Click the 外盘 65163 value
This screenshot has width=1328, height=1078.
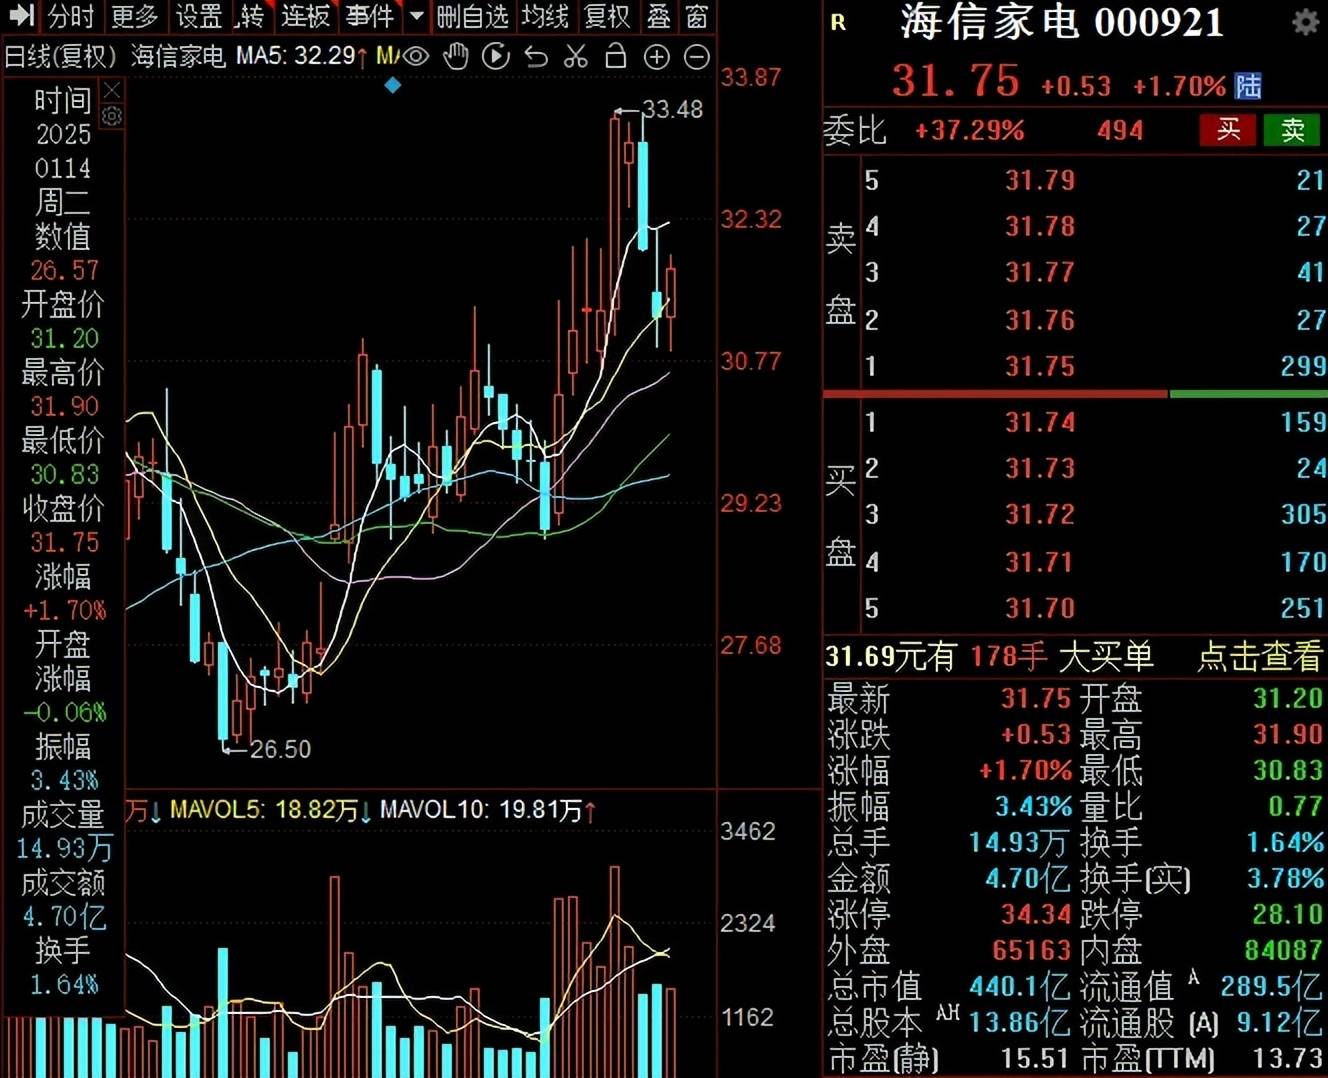[x=1032, y=950]
